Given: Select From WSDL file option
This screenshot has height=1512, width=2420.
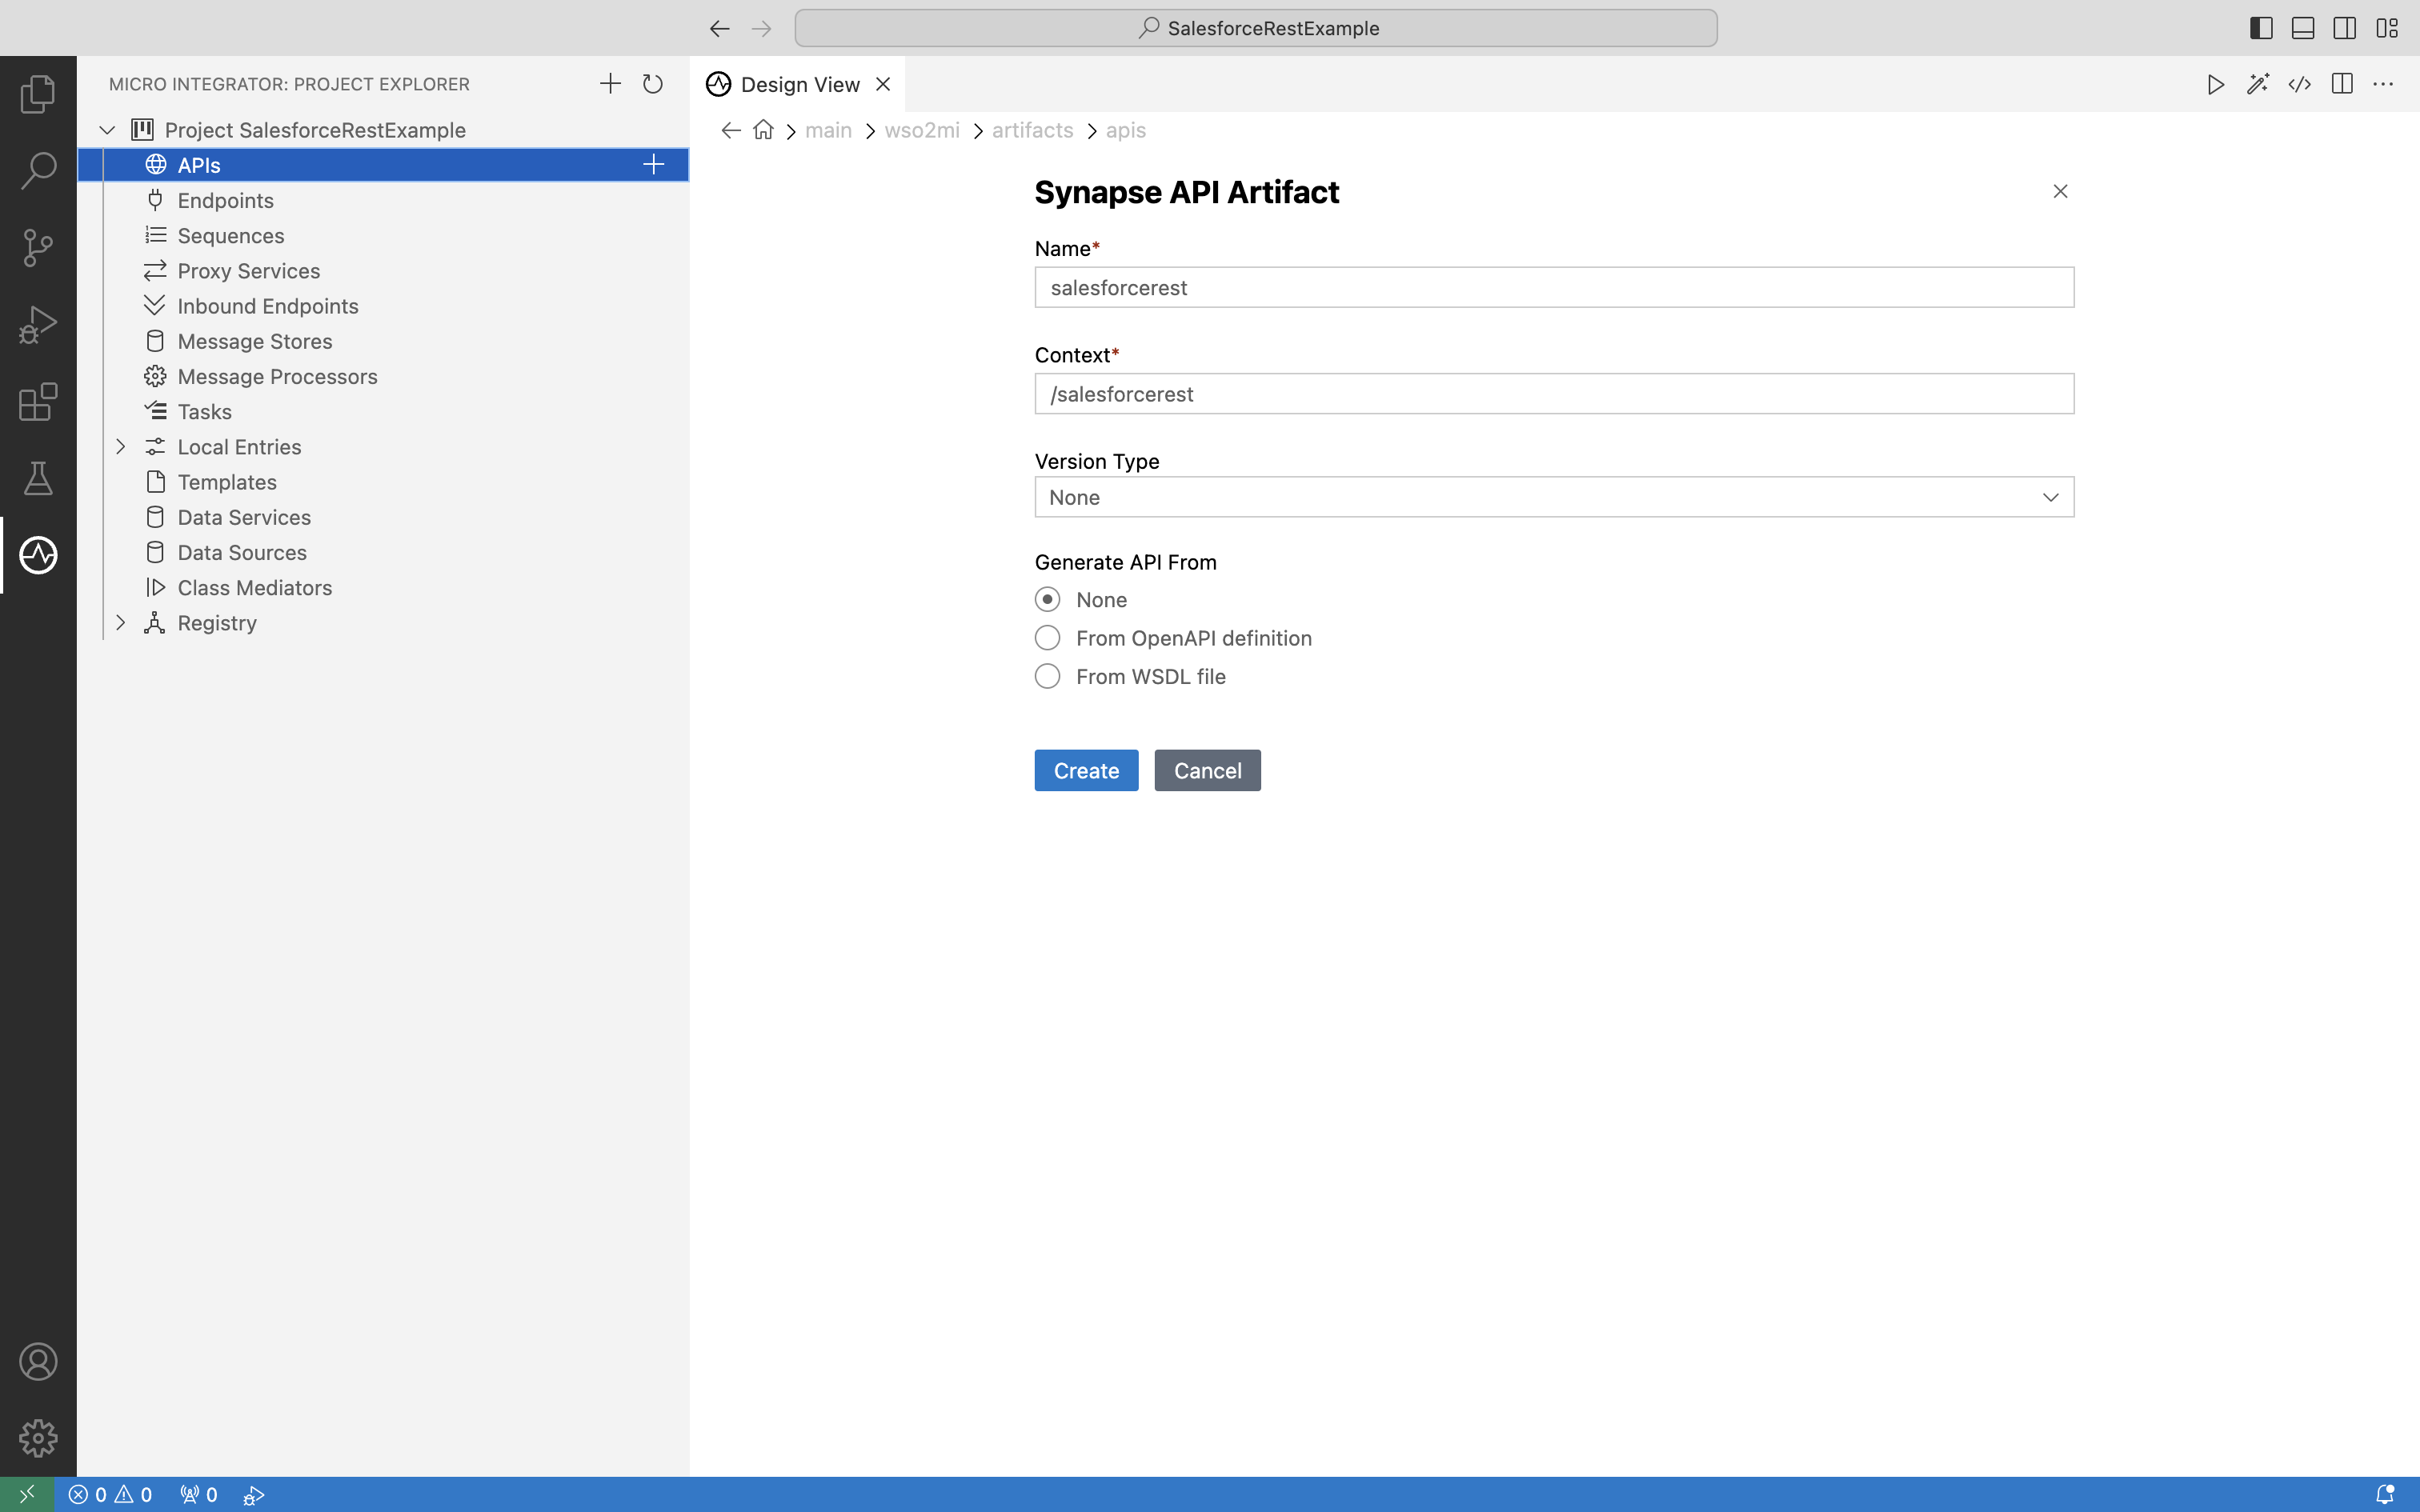Looking at the screenshot, I should point(1047,677).
